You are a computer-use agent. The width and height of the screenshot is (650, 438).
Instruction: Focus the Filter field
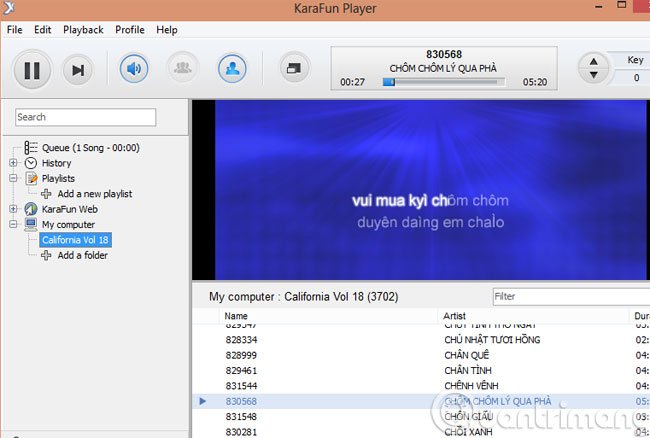(x=571, y=297)
